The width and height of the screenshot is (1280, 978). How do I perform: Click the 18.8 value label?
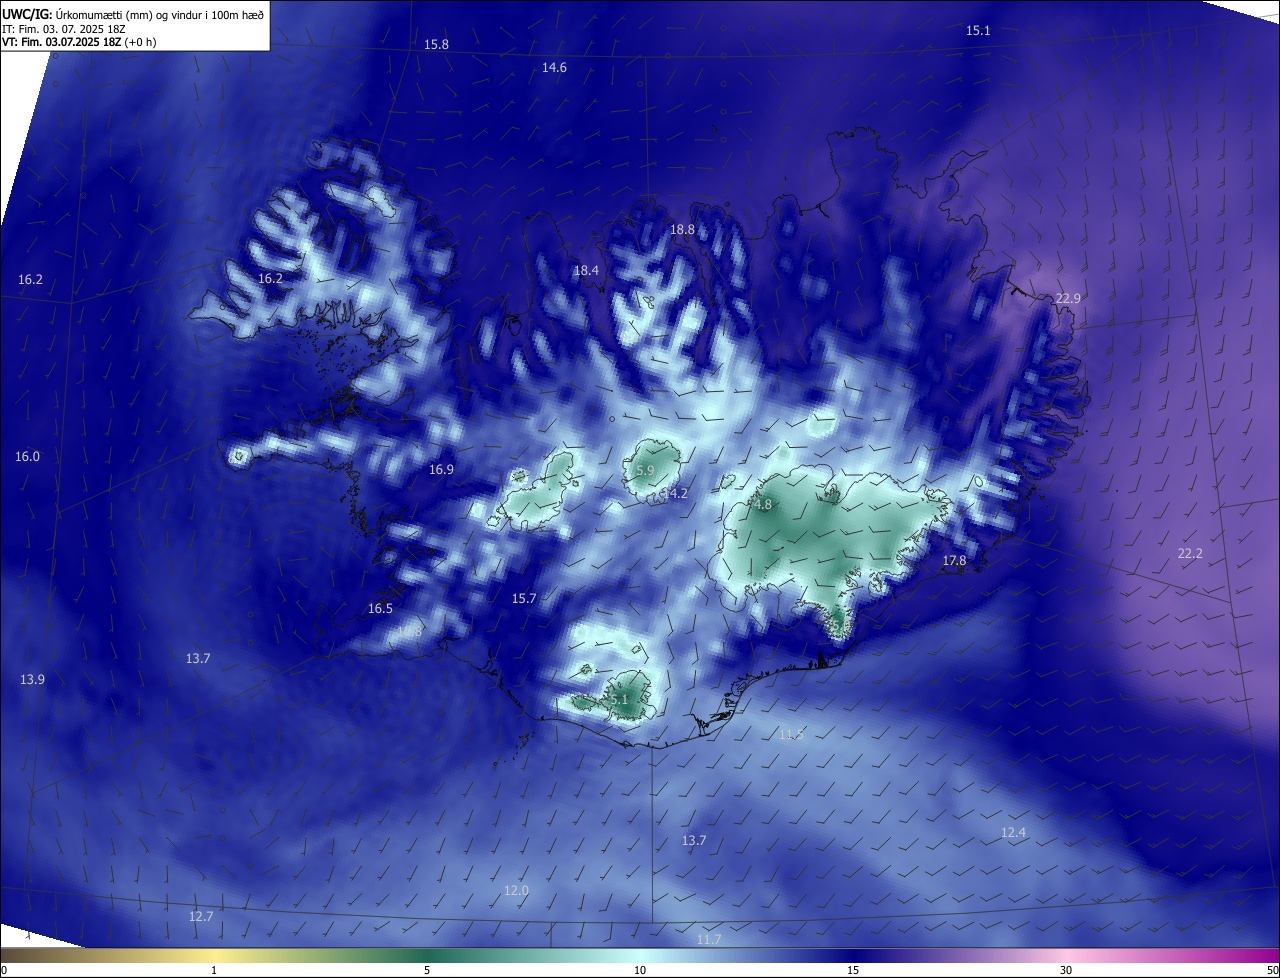point(682,230)
